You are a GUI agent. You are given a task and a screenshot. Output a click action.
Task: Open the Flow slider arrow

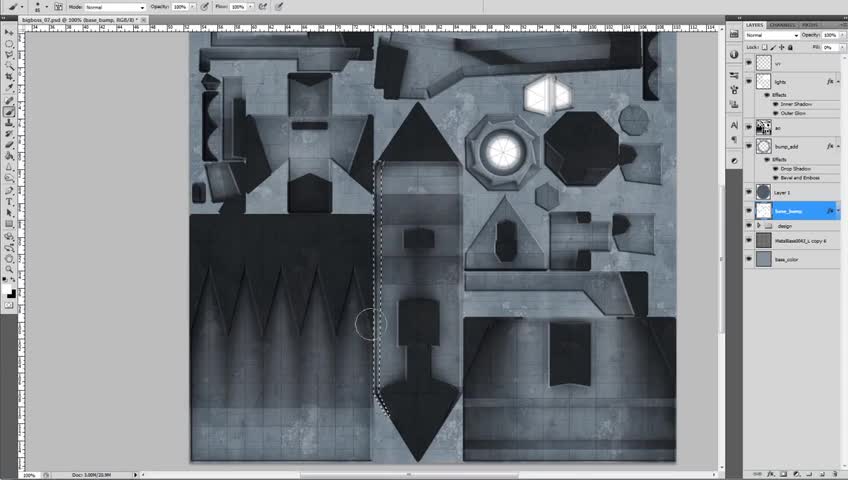click(x=251, y=7)
